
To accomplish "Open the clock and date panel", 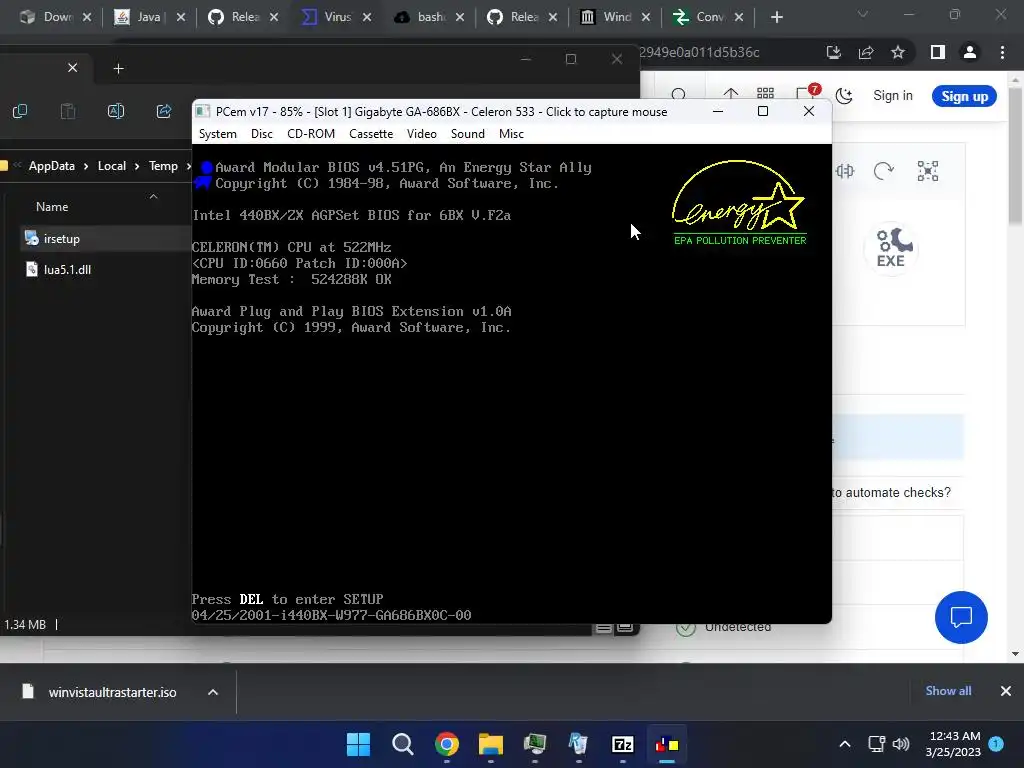I will click(953, 744).
